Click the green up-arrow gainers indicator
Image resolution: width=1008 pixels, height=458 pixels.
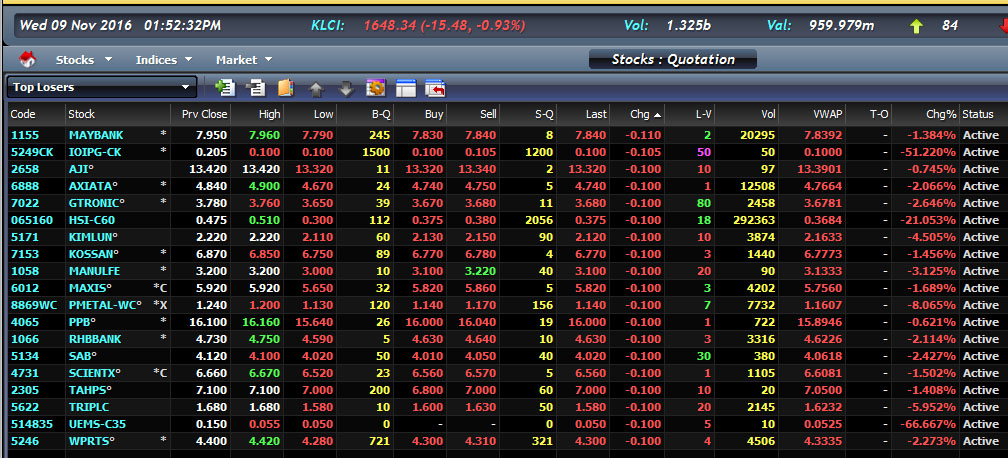(916, 26)
